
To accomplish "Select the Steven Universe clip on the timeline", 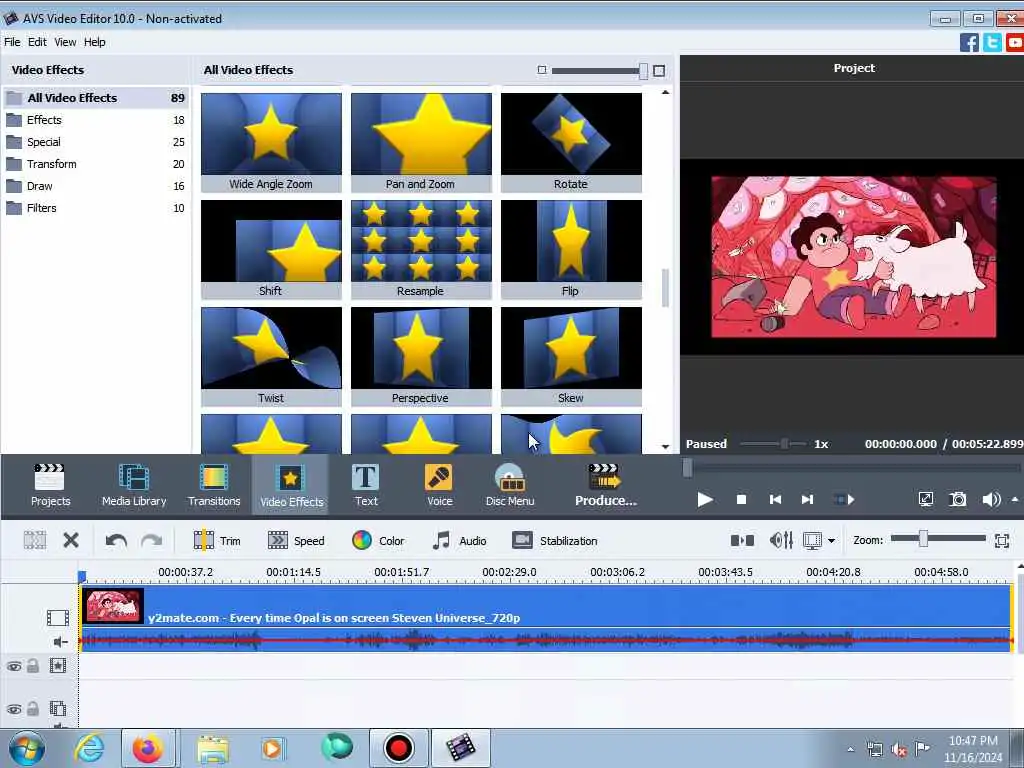I will (x=545, y=618).
